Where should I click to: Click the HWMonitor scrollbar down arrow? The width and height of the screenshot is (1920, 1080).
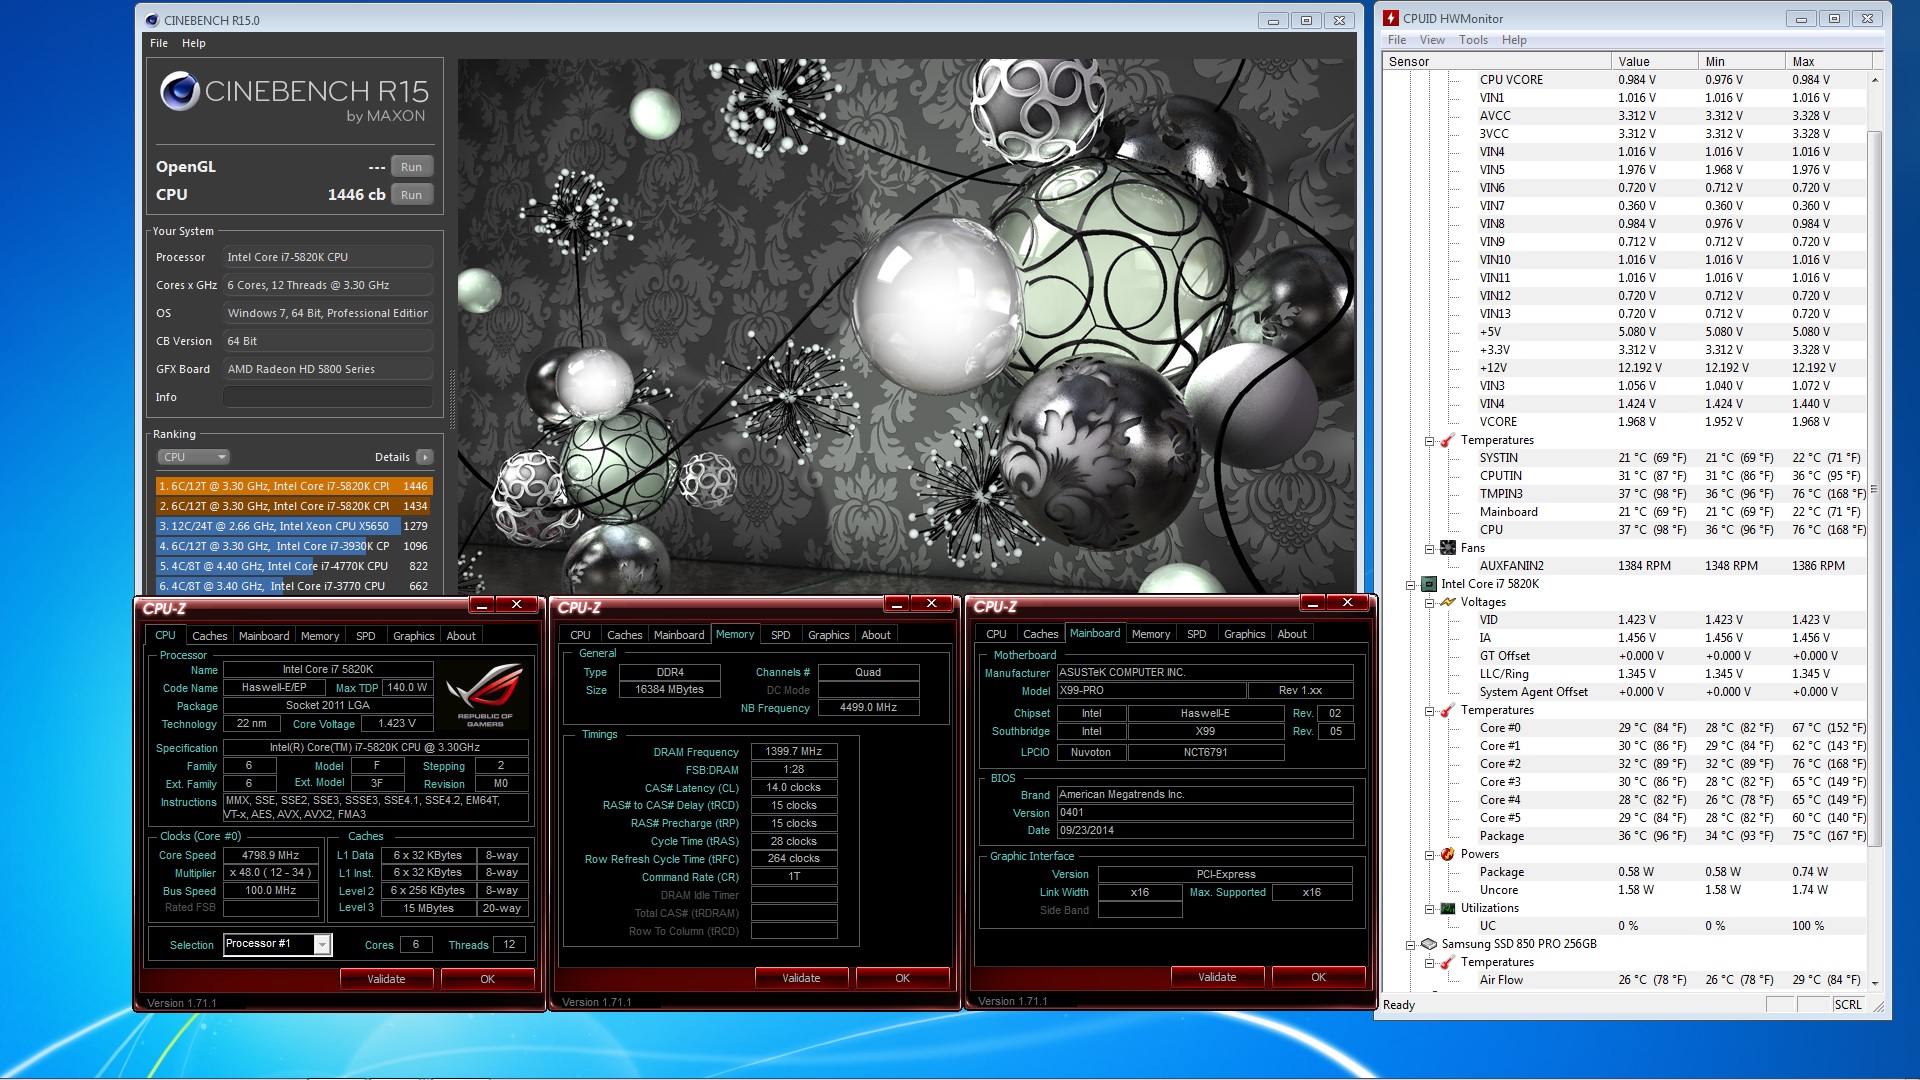pyautogui.click(x=1874, y=983)
